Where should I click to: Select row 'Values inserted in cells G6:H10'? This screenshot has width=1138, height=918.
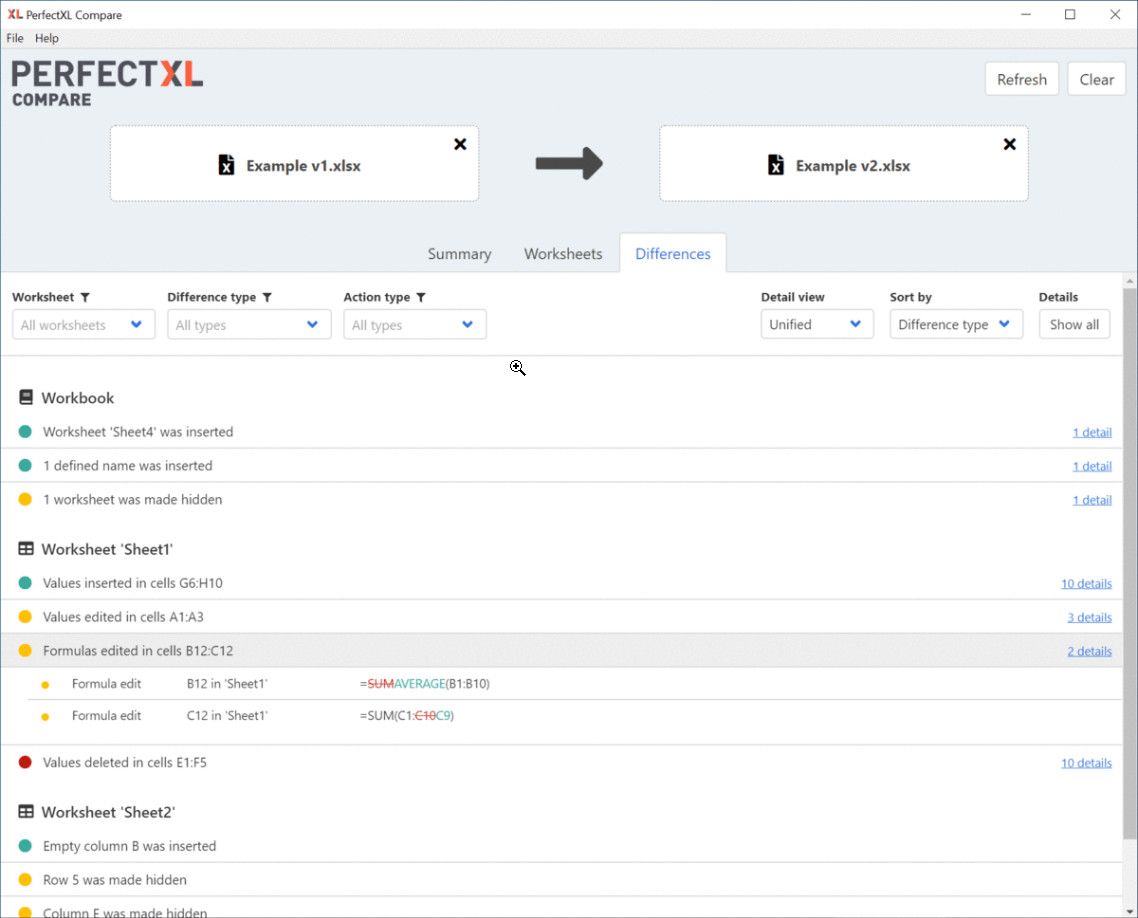562,583
